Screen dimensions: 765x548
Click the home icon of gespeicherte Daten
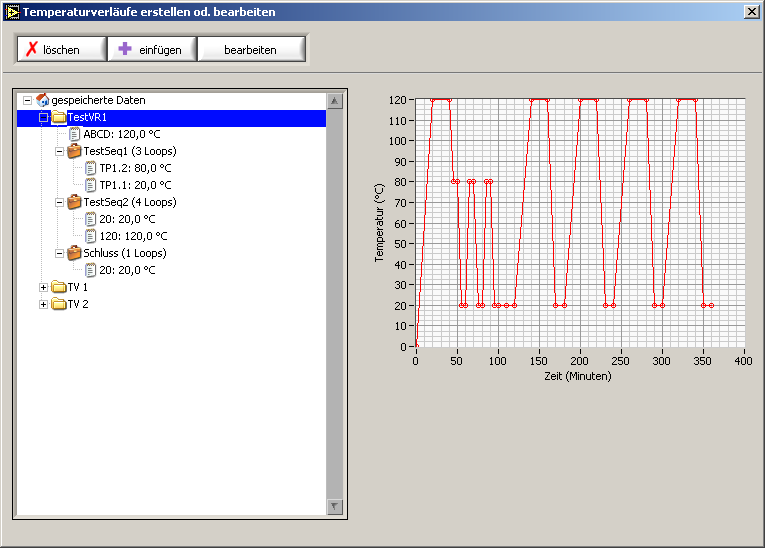[x=42, y=100]
